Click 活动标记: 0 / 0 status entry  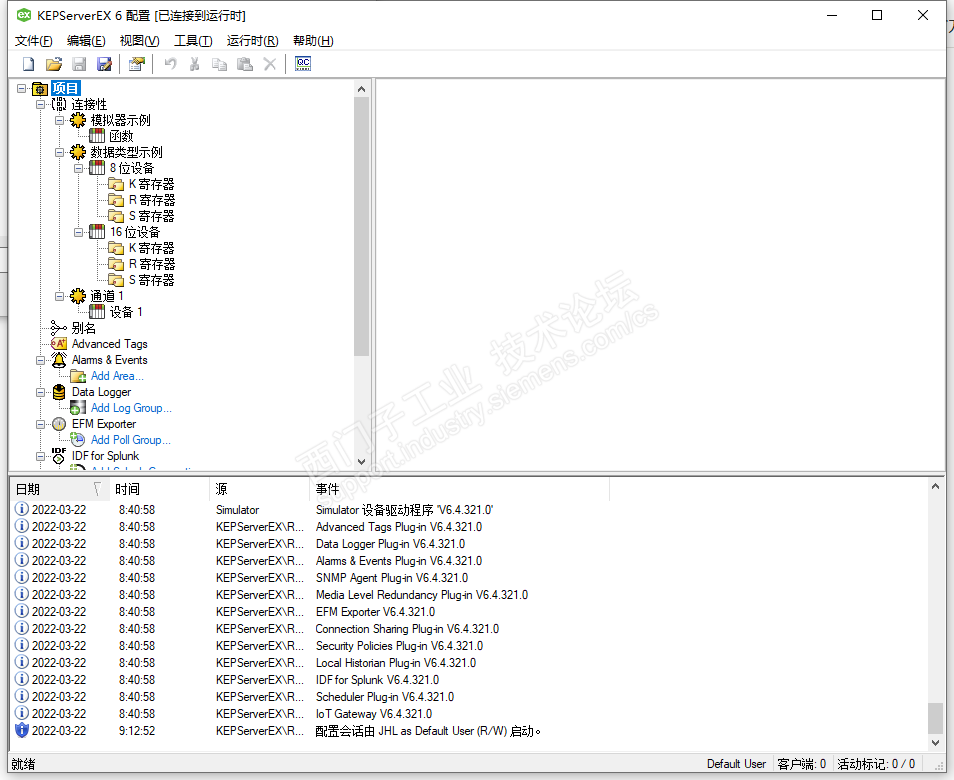tap(876, 764)
